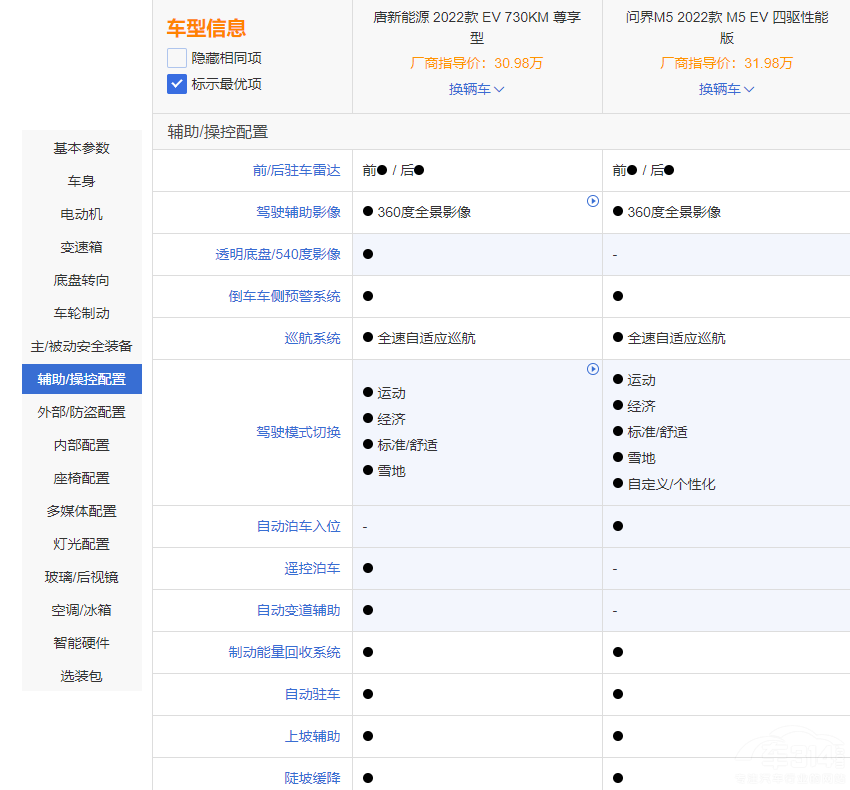Click 透明底盘/540度影像 parameter link
The image size is (850, 790).
(x=278, y=254)
